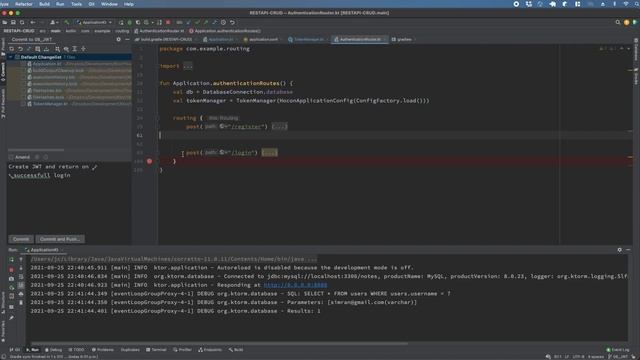Open the Build menu

(44, 4)
